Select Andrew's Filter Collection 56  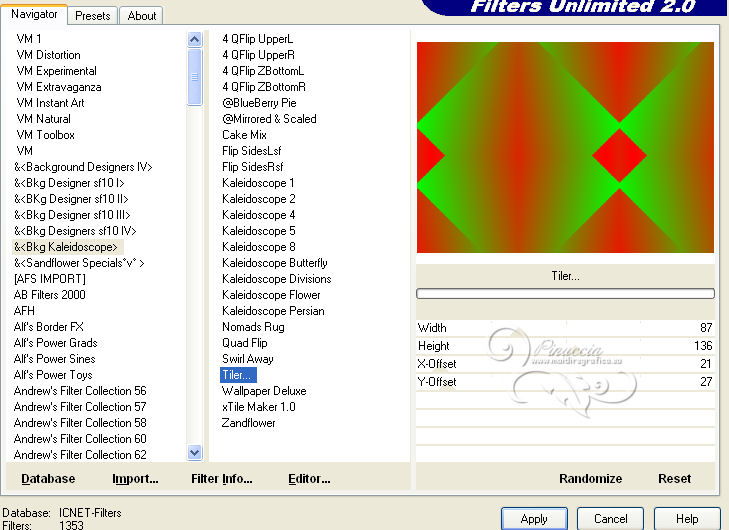click(80, 391)
